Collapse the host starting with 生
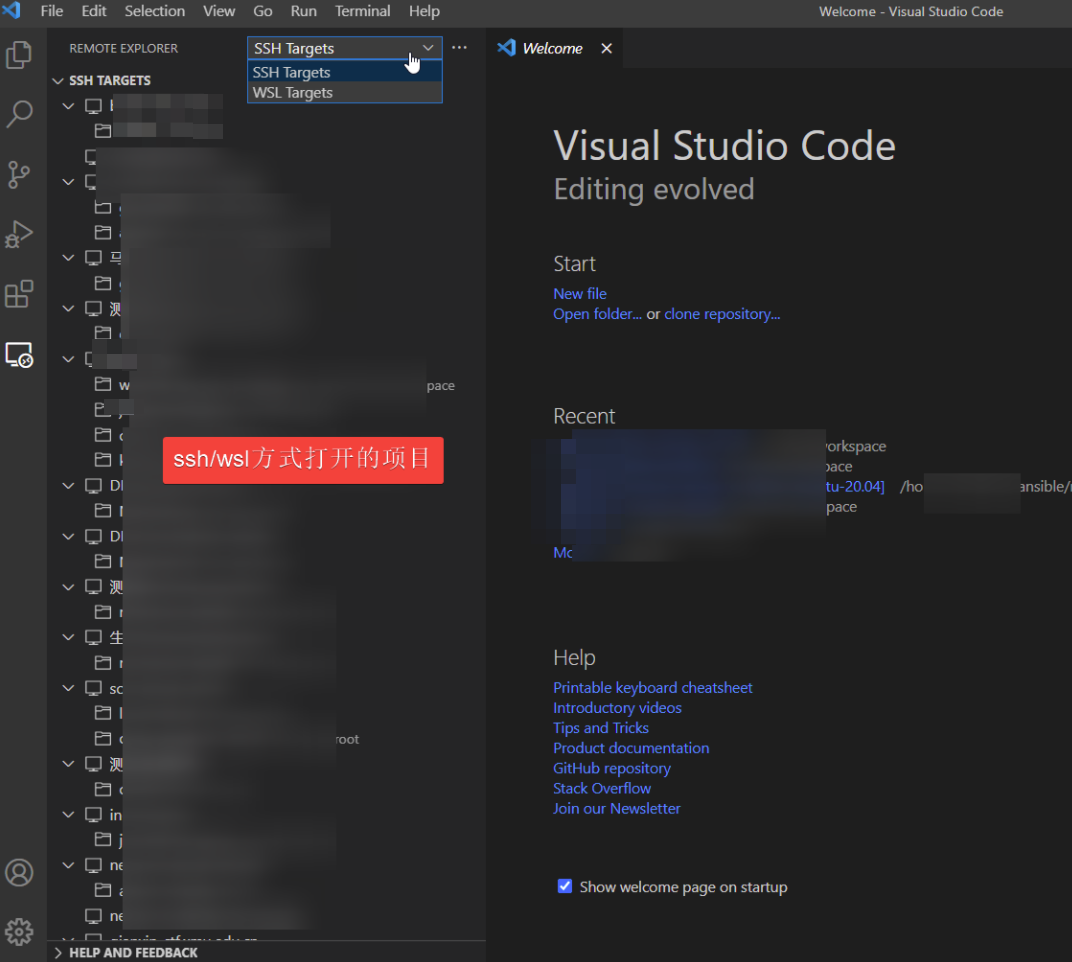 68,637
